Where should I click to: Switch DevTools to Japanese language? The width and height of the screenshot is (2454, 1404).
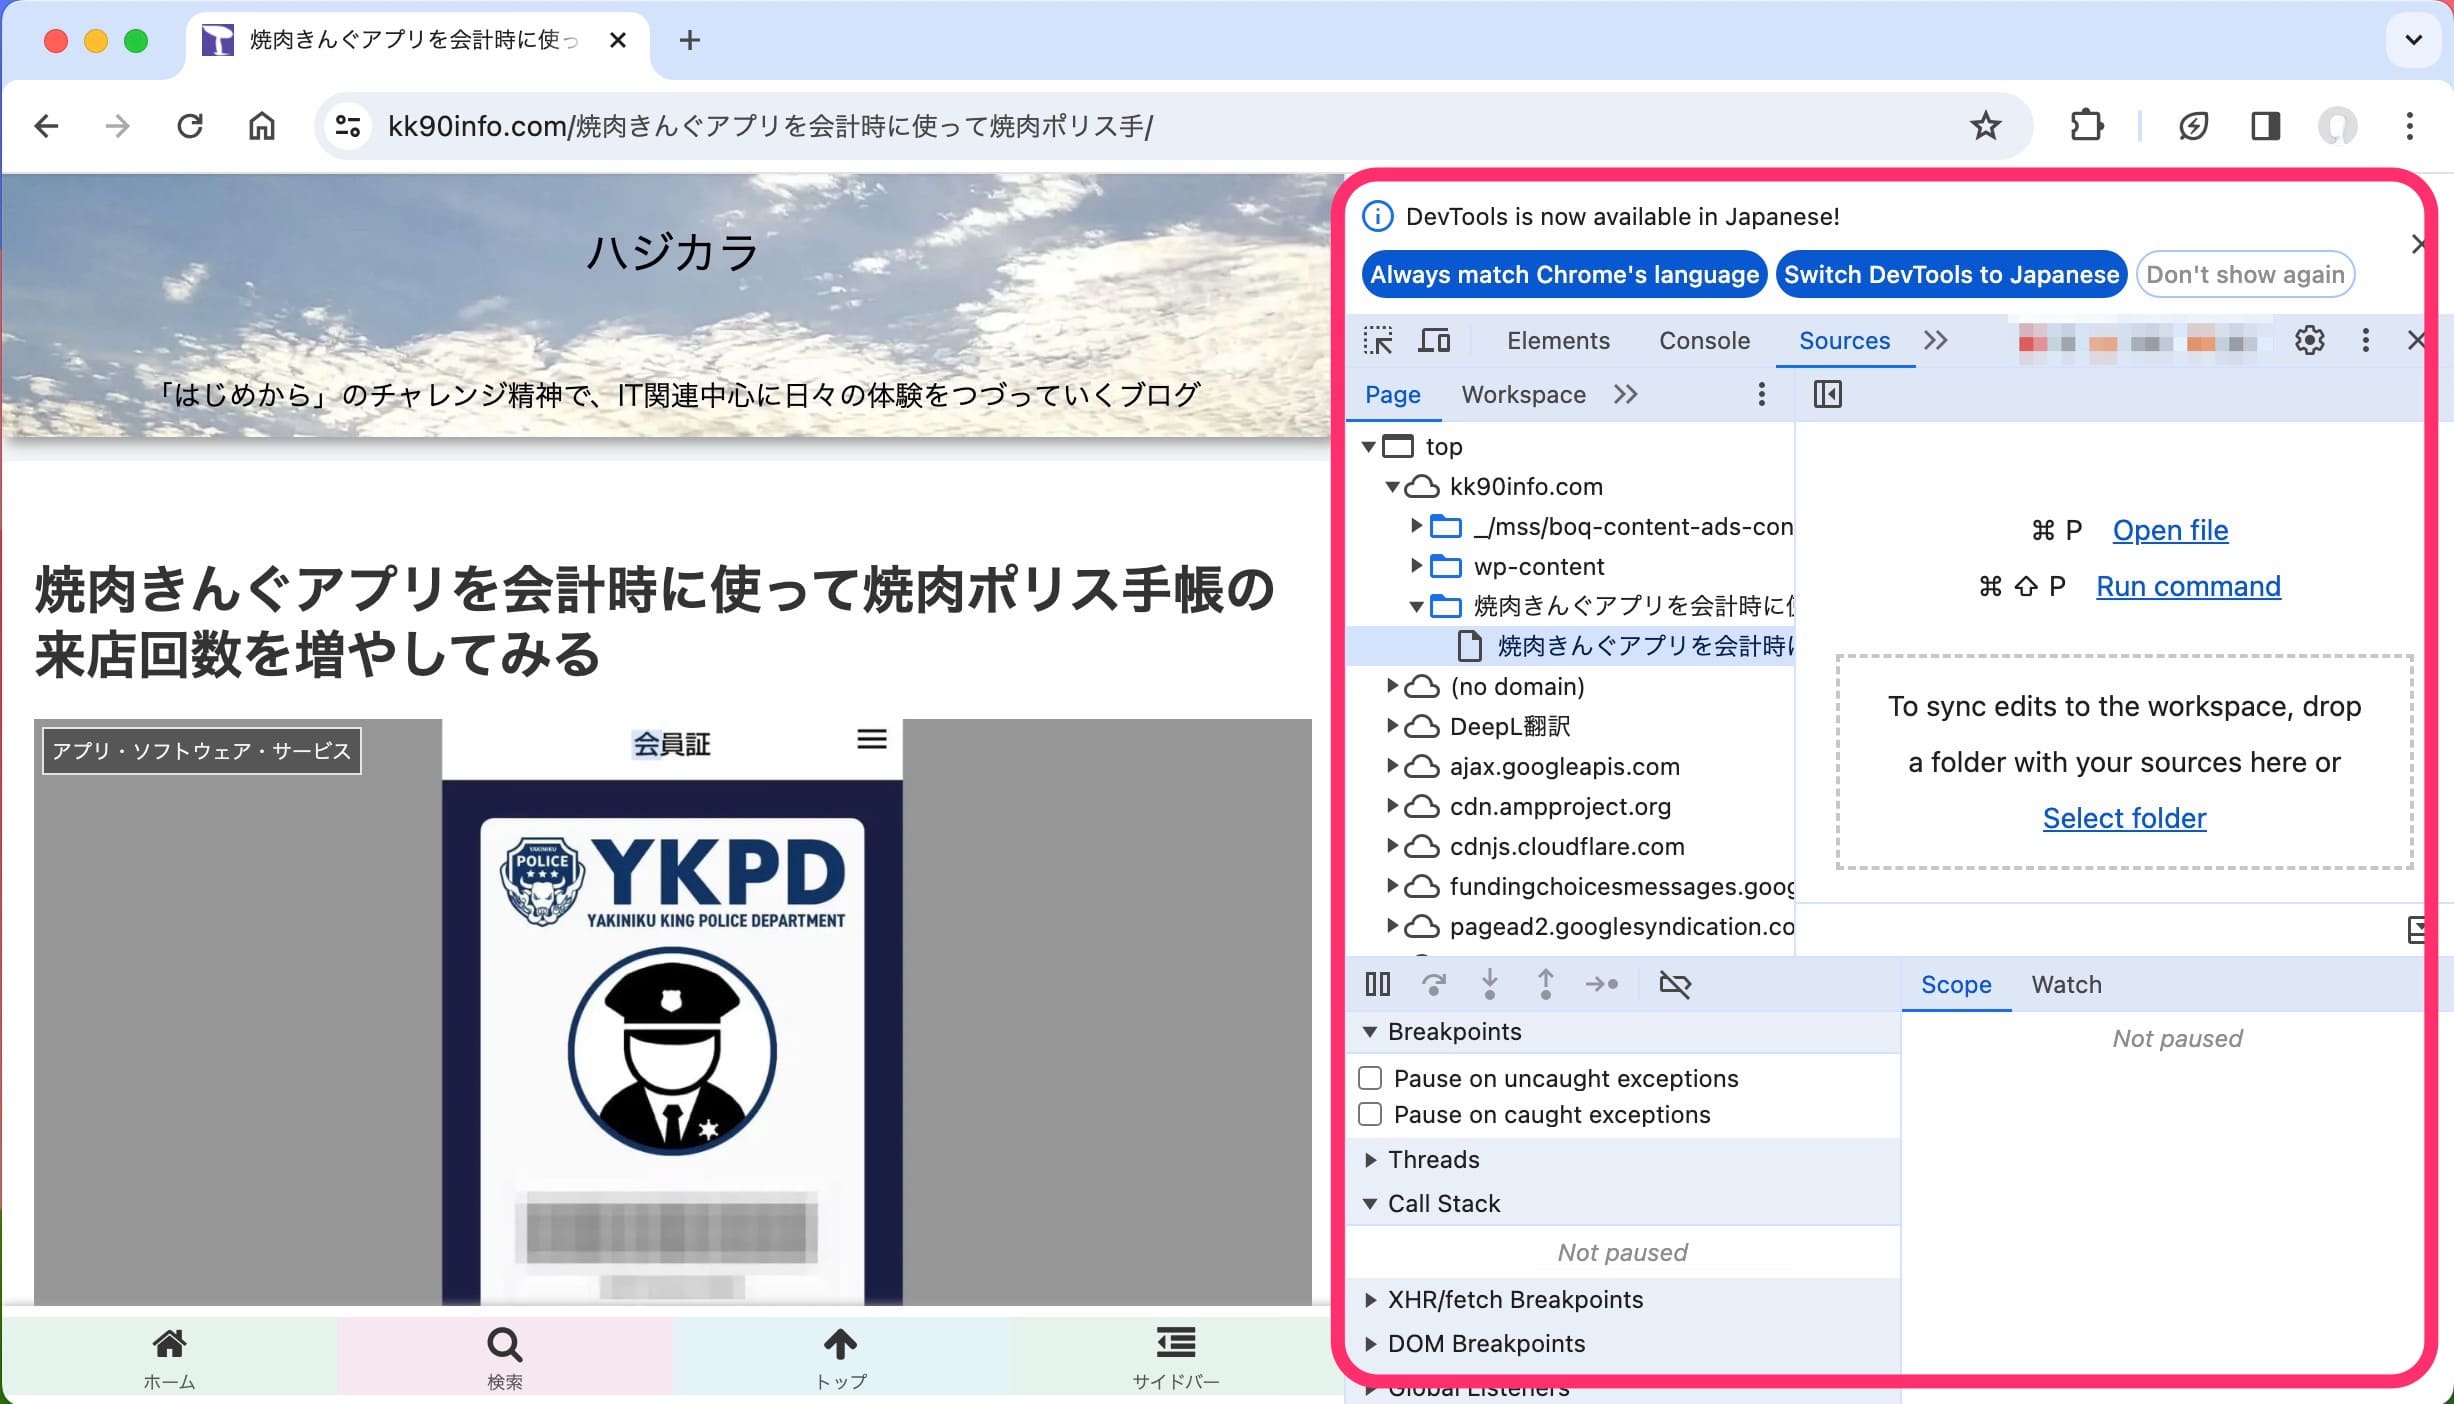click(1950, 275)
